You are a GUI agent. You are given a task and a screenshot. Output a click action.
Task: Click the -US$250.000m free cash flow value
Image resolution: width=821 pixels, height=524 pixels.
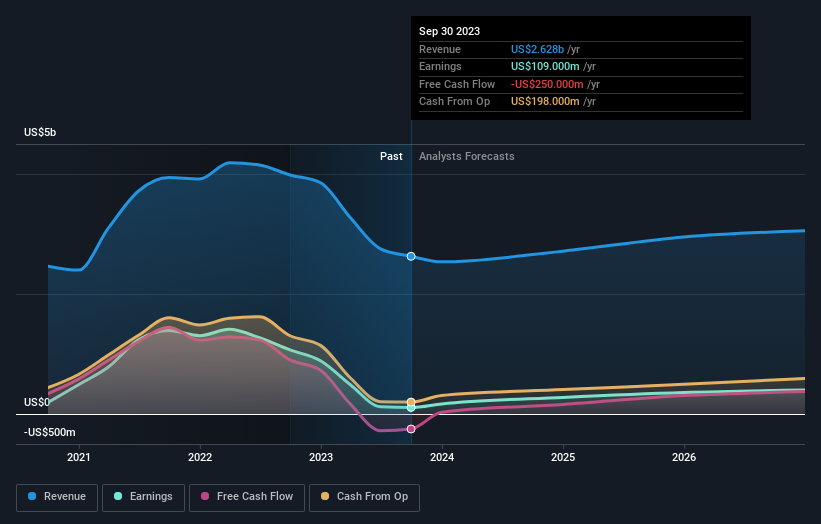547,84
